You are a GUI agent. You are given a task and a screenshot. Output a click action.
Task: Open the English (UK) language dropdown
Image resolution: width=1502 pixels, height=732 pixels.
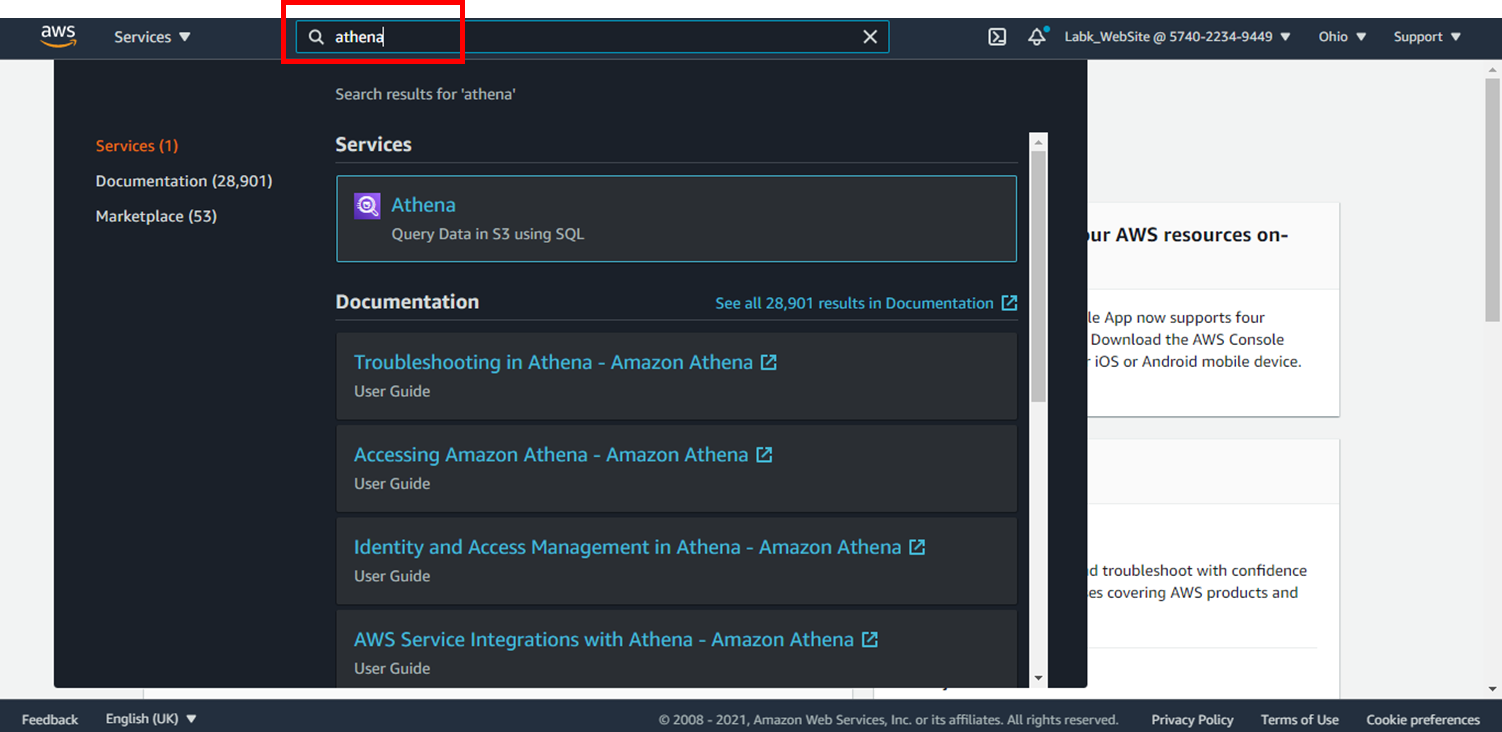tap(151, 719)
